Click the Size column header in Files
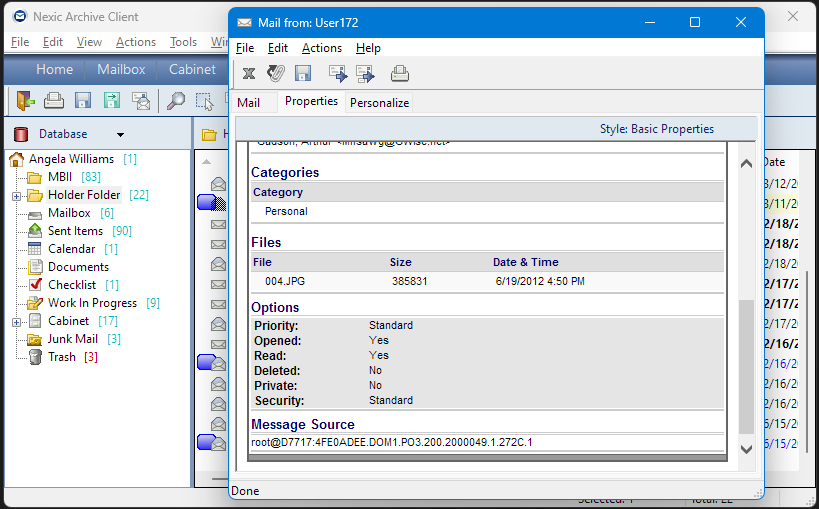Screen dimensions: 819x509 pos(401,262)
